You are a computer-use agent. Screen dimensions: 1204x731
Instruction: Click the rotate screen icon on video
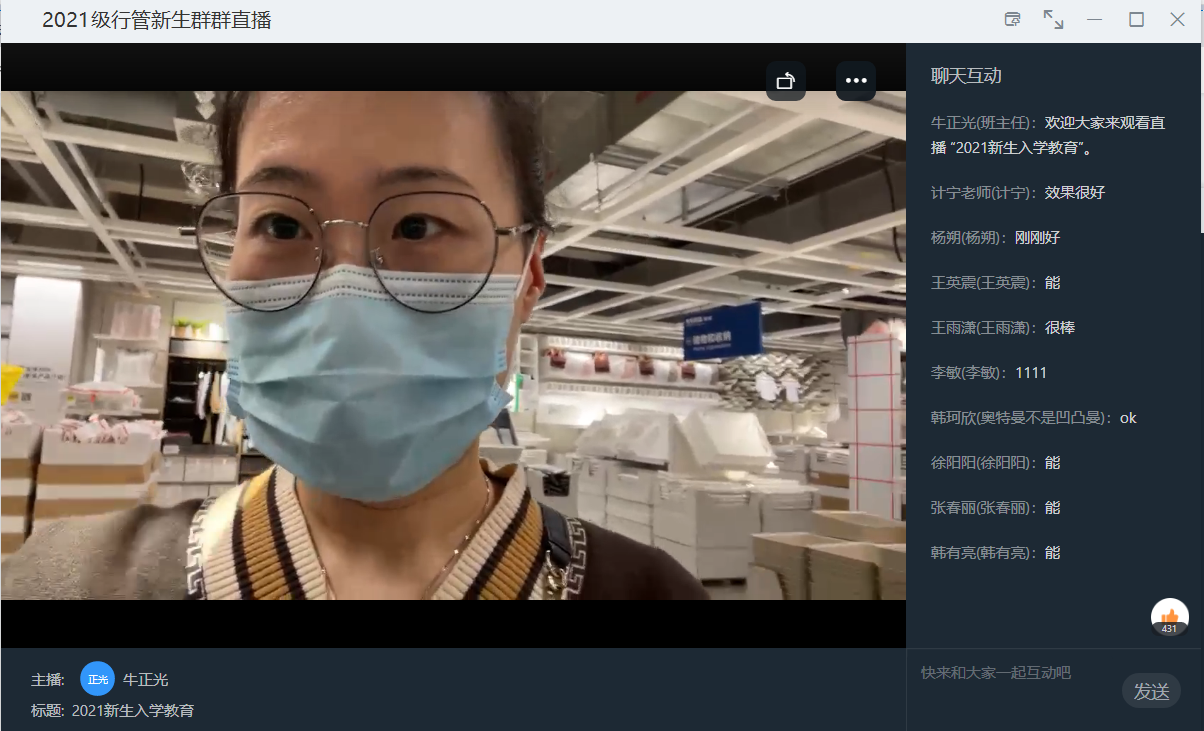(x=786, y=81)
